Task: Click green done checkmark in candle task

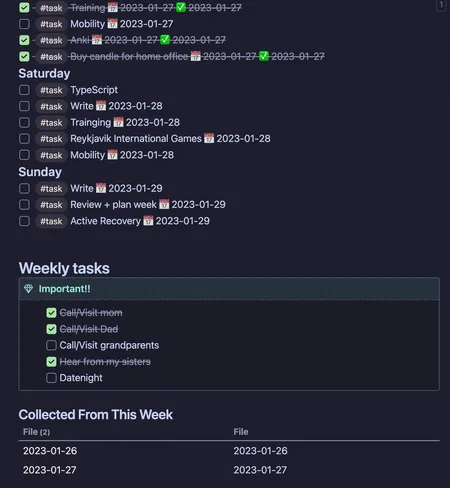Action: coord(264,56)
